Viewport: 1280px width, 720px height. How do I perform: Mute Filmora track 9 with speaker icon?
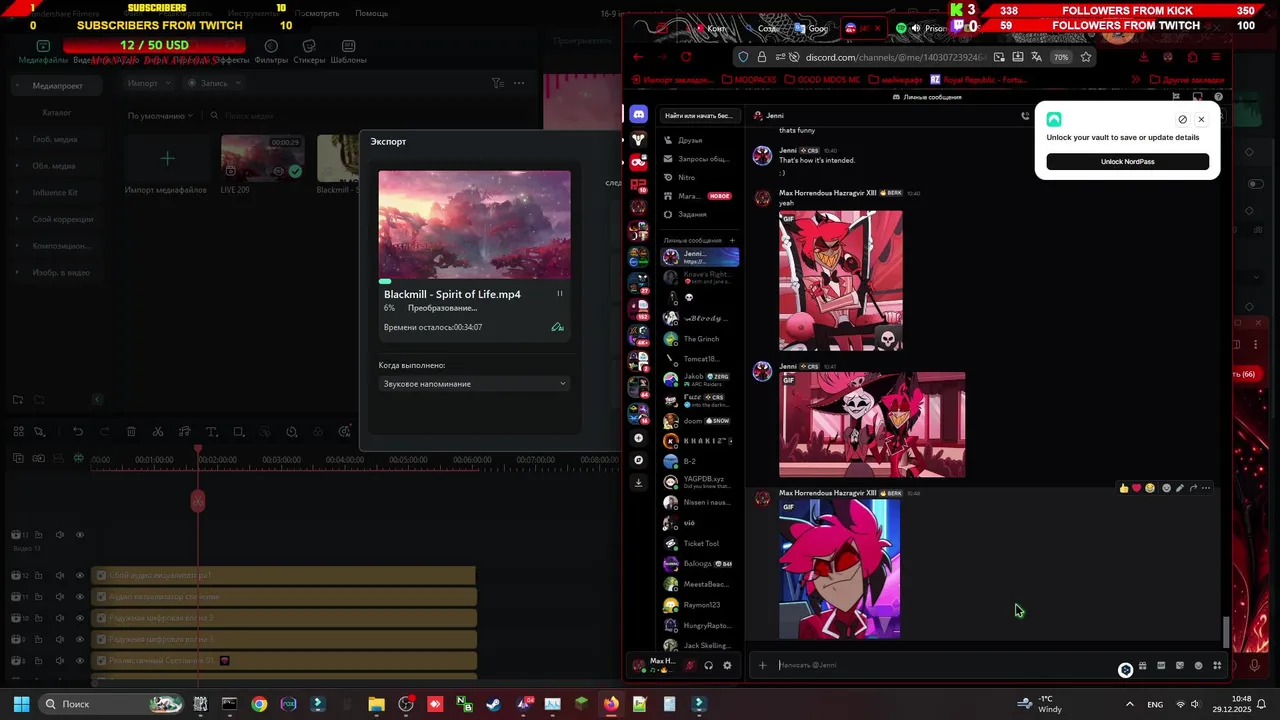pyautogui.click(x=59, y=639)
